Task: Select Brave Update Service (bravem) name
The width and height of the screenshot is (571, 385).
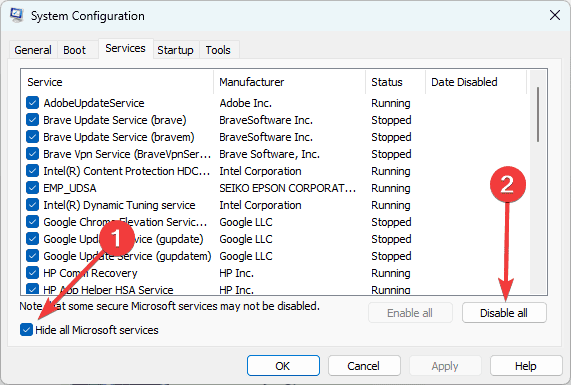Action: point(119,137)
